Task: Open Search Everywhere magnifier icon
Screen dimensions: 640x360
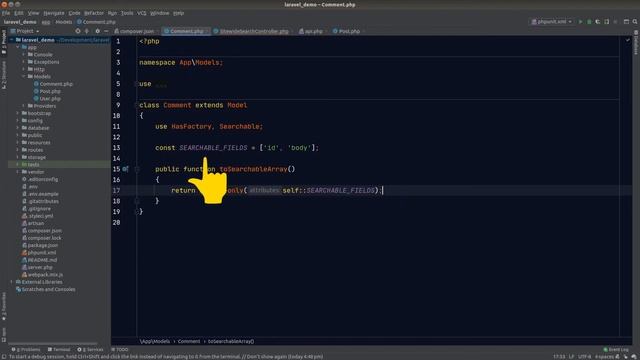Action: 635,22
